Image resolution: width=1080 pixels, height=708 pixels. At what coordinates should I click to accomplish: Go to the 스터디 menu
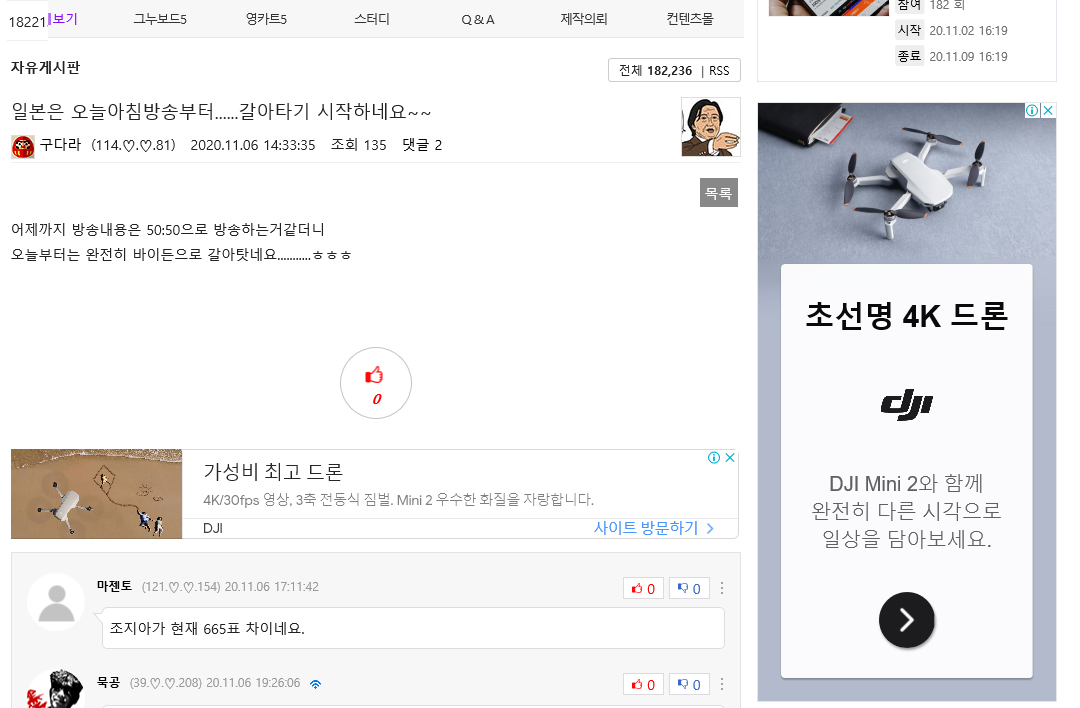tap(372, 19)
